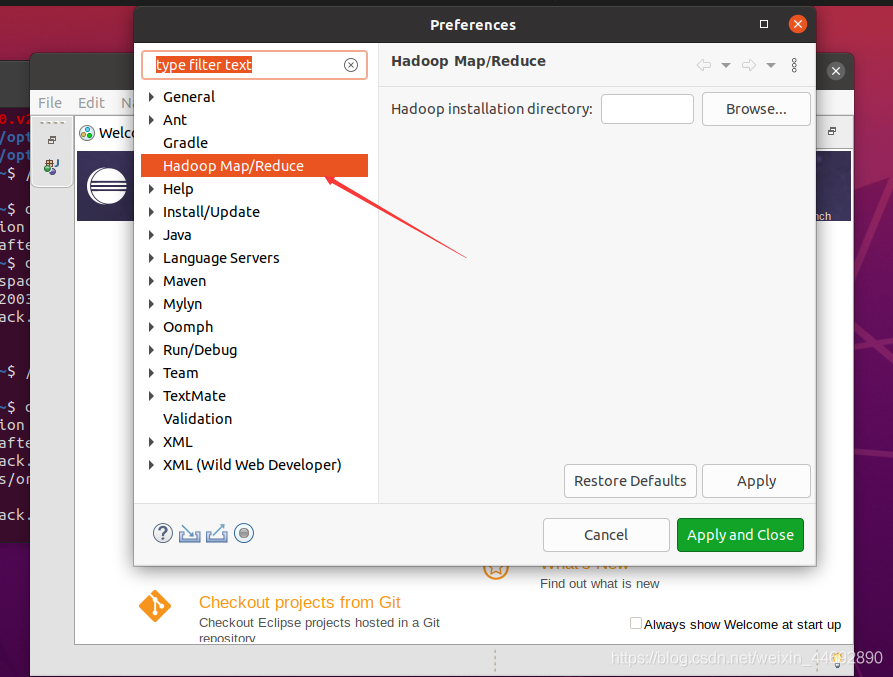Click the restore icon at Eclipse right edge
This screenshot has width=893, height=677.
point(832,131)
